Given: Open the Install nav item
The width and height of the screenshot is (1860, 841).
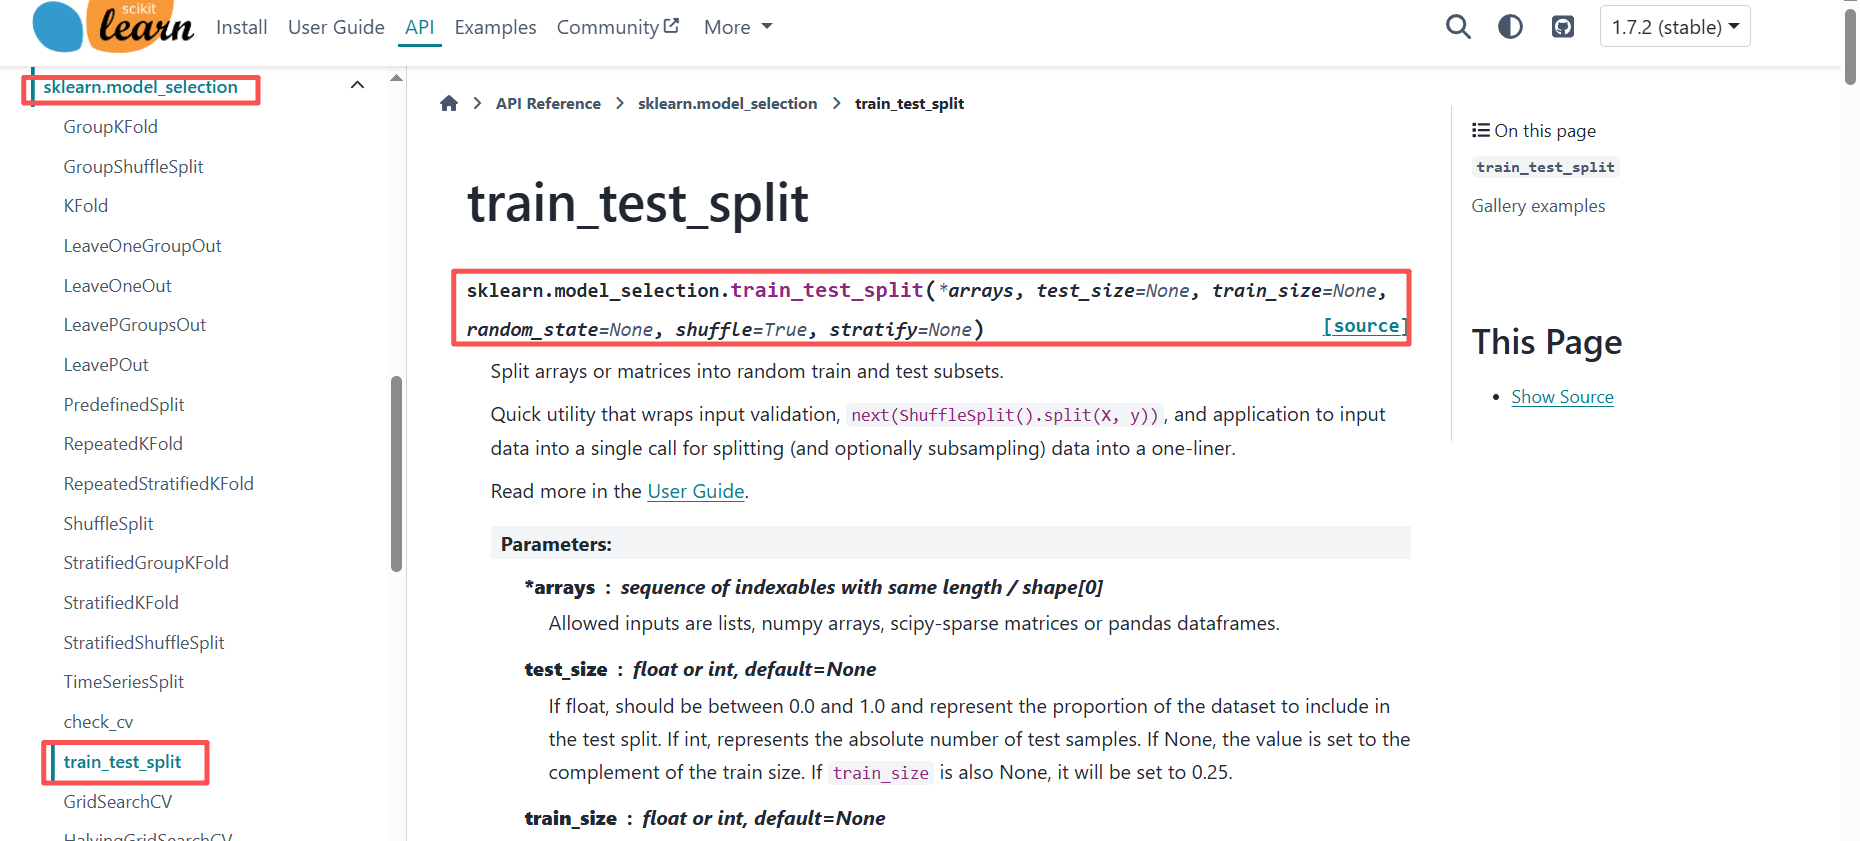Looking at the screenshot, I should point(242,27).
